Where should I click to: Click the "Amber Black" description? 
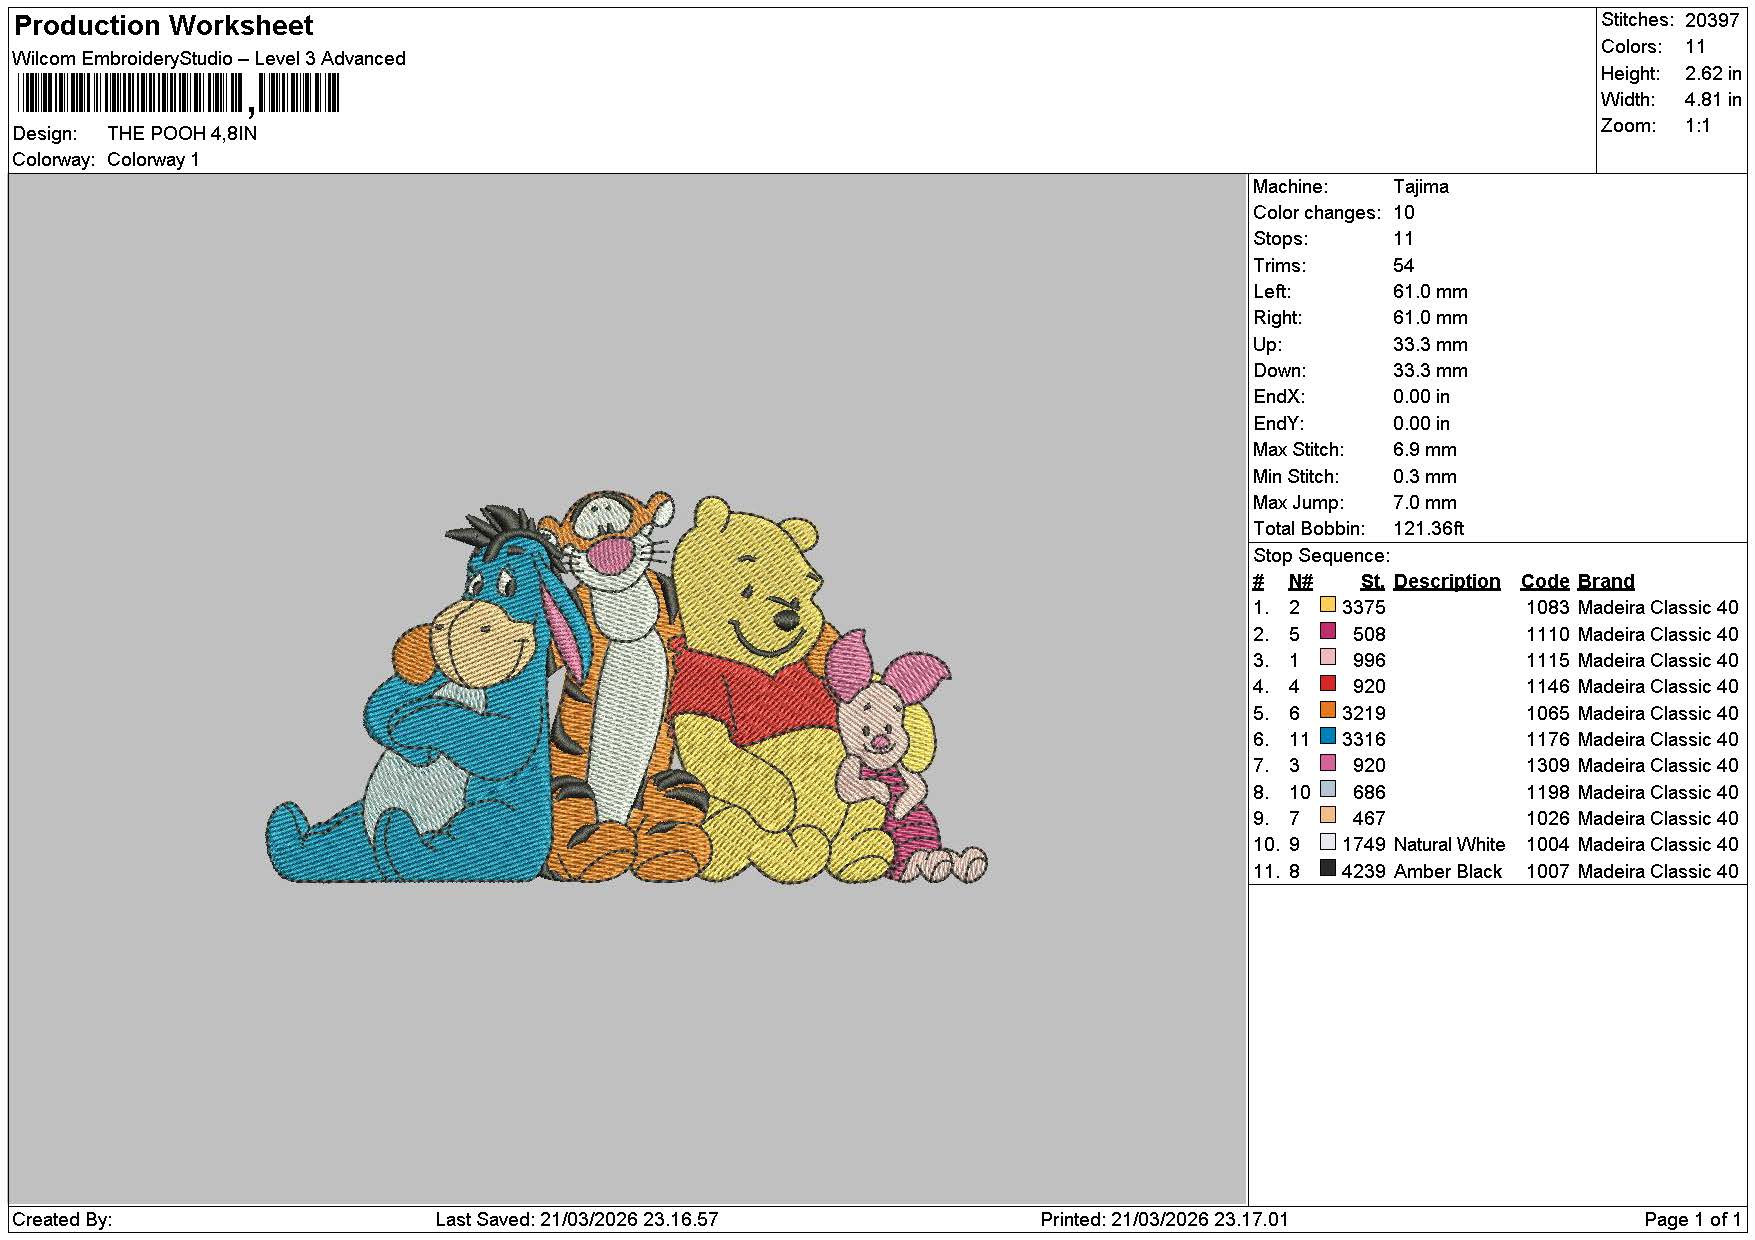pyautogui.click(x=1448, y=872)
